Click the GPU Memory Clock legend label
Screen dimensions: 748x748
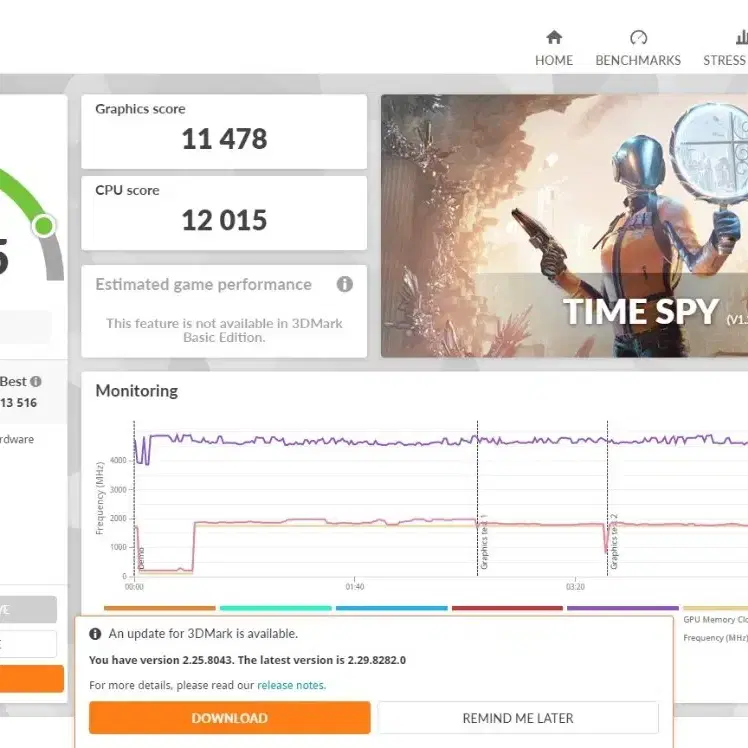(x=716, y=620)
